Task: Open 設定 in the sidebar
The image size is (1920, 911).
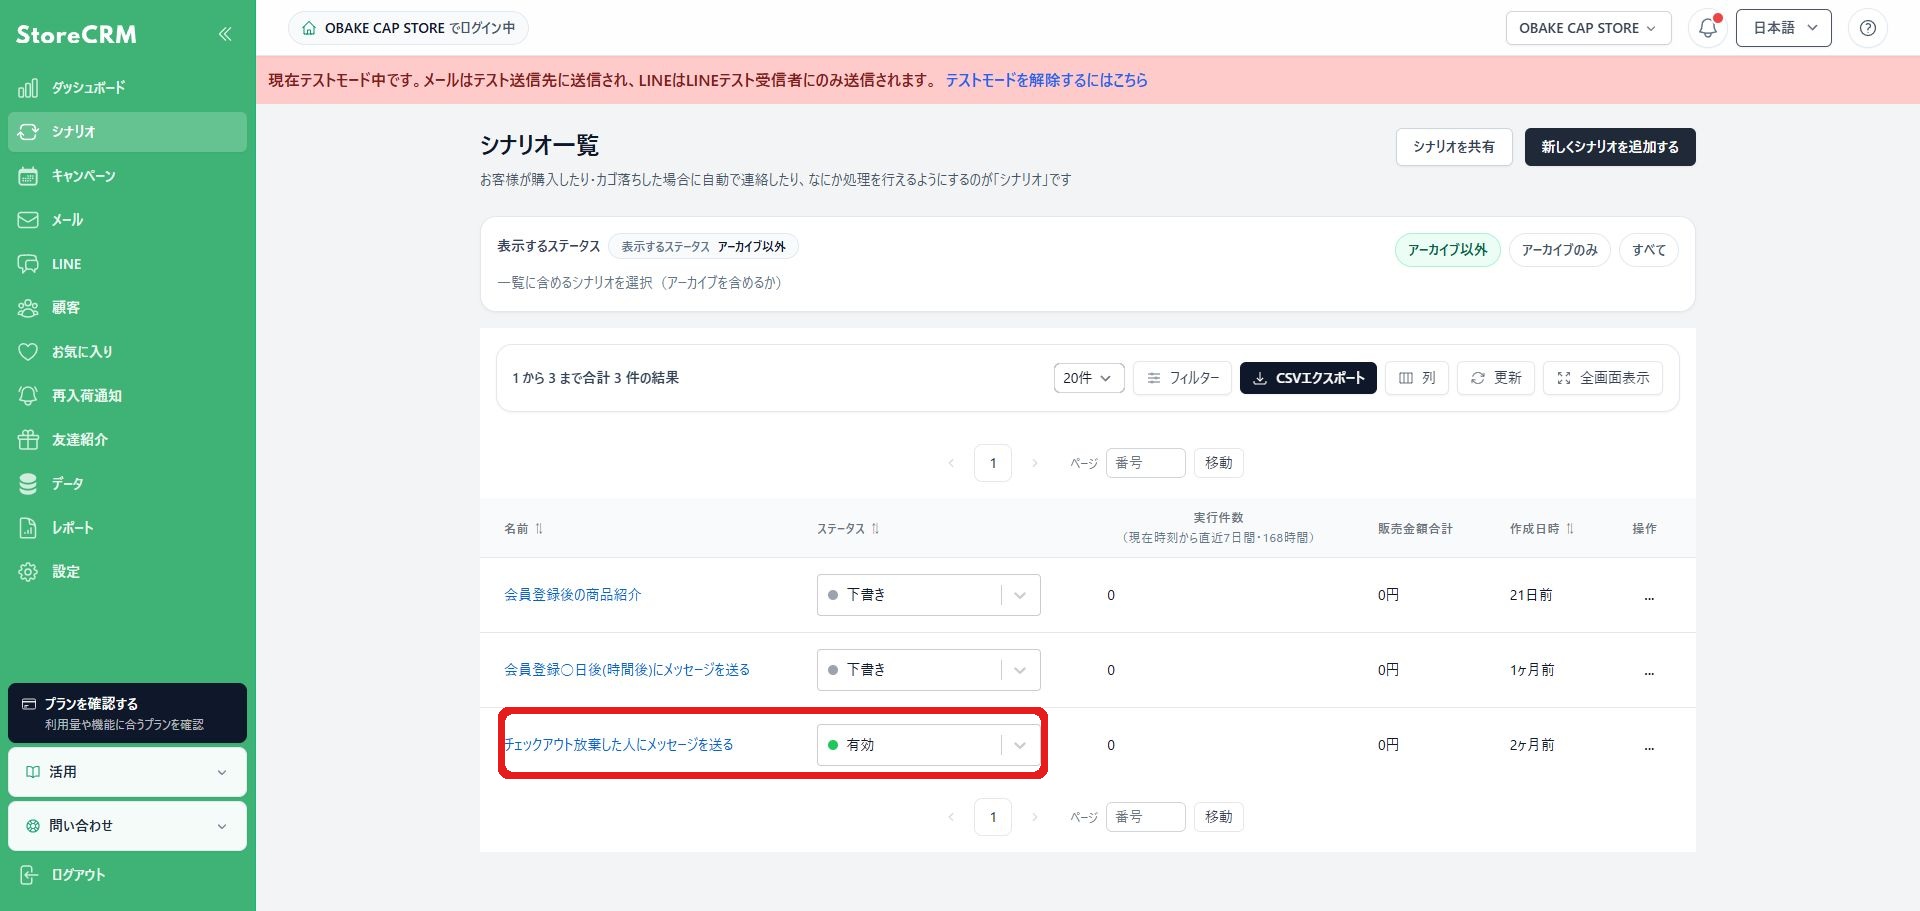Action: [127, 572]
